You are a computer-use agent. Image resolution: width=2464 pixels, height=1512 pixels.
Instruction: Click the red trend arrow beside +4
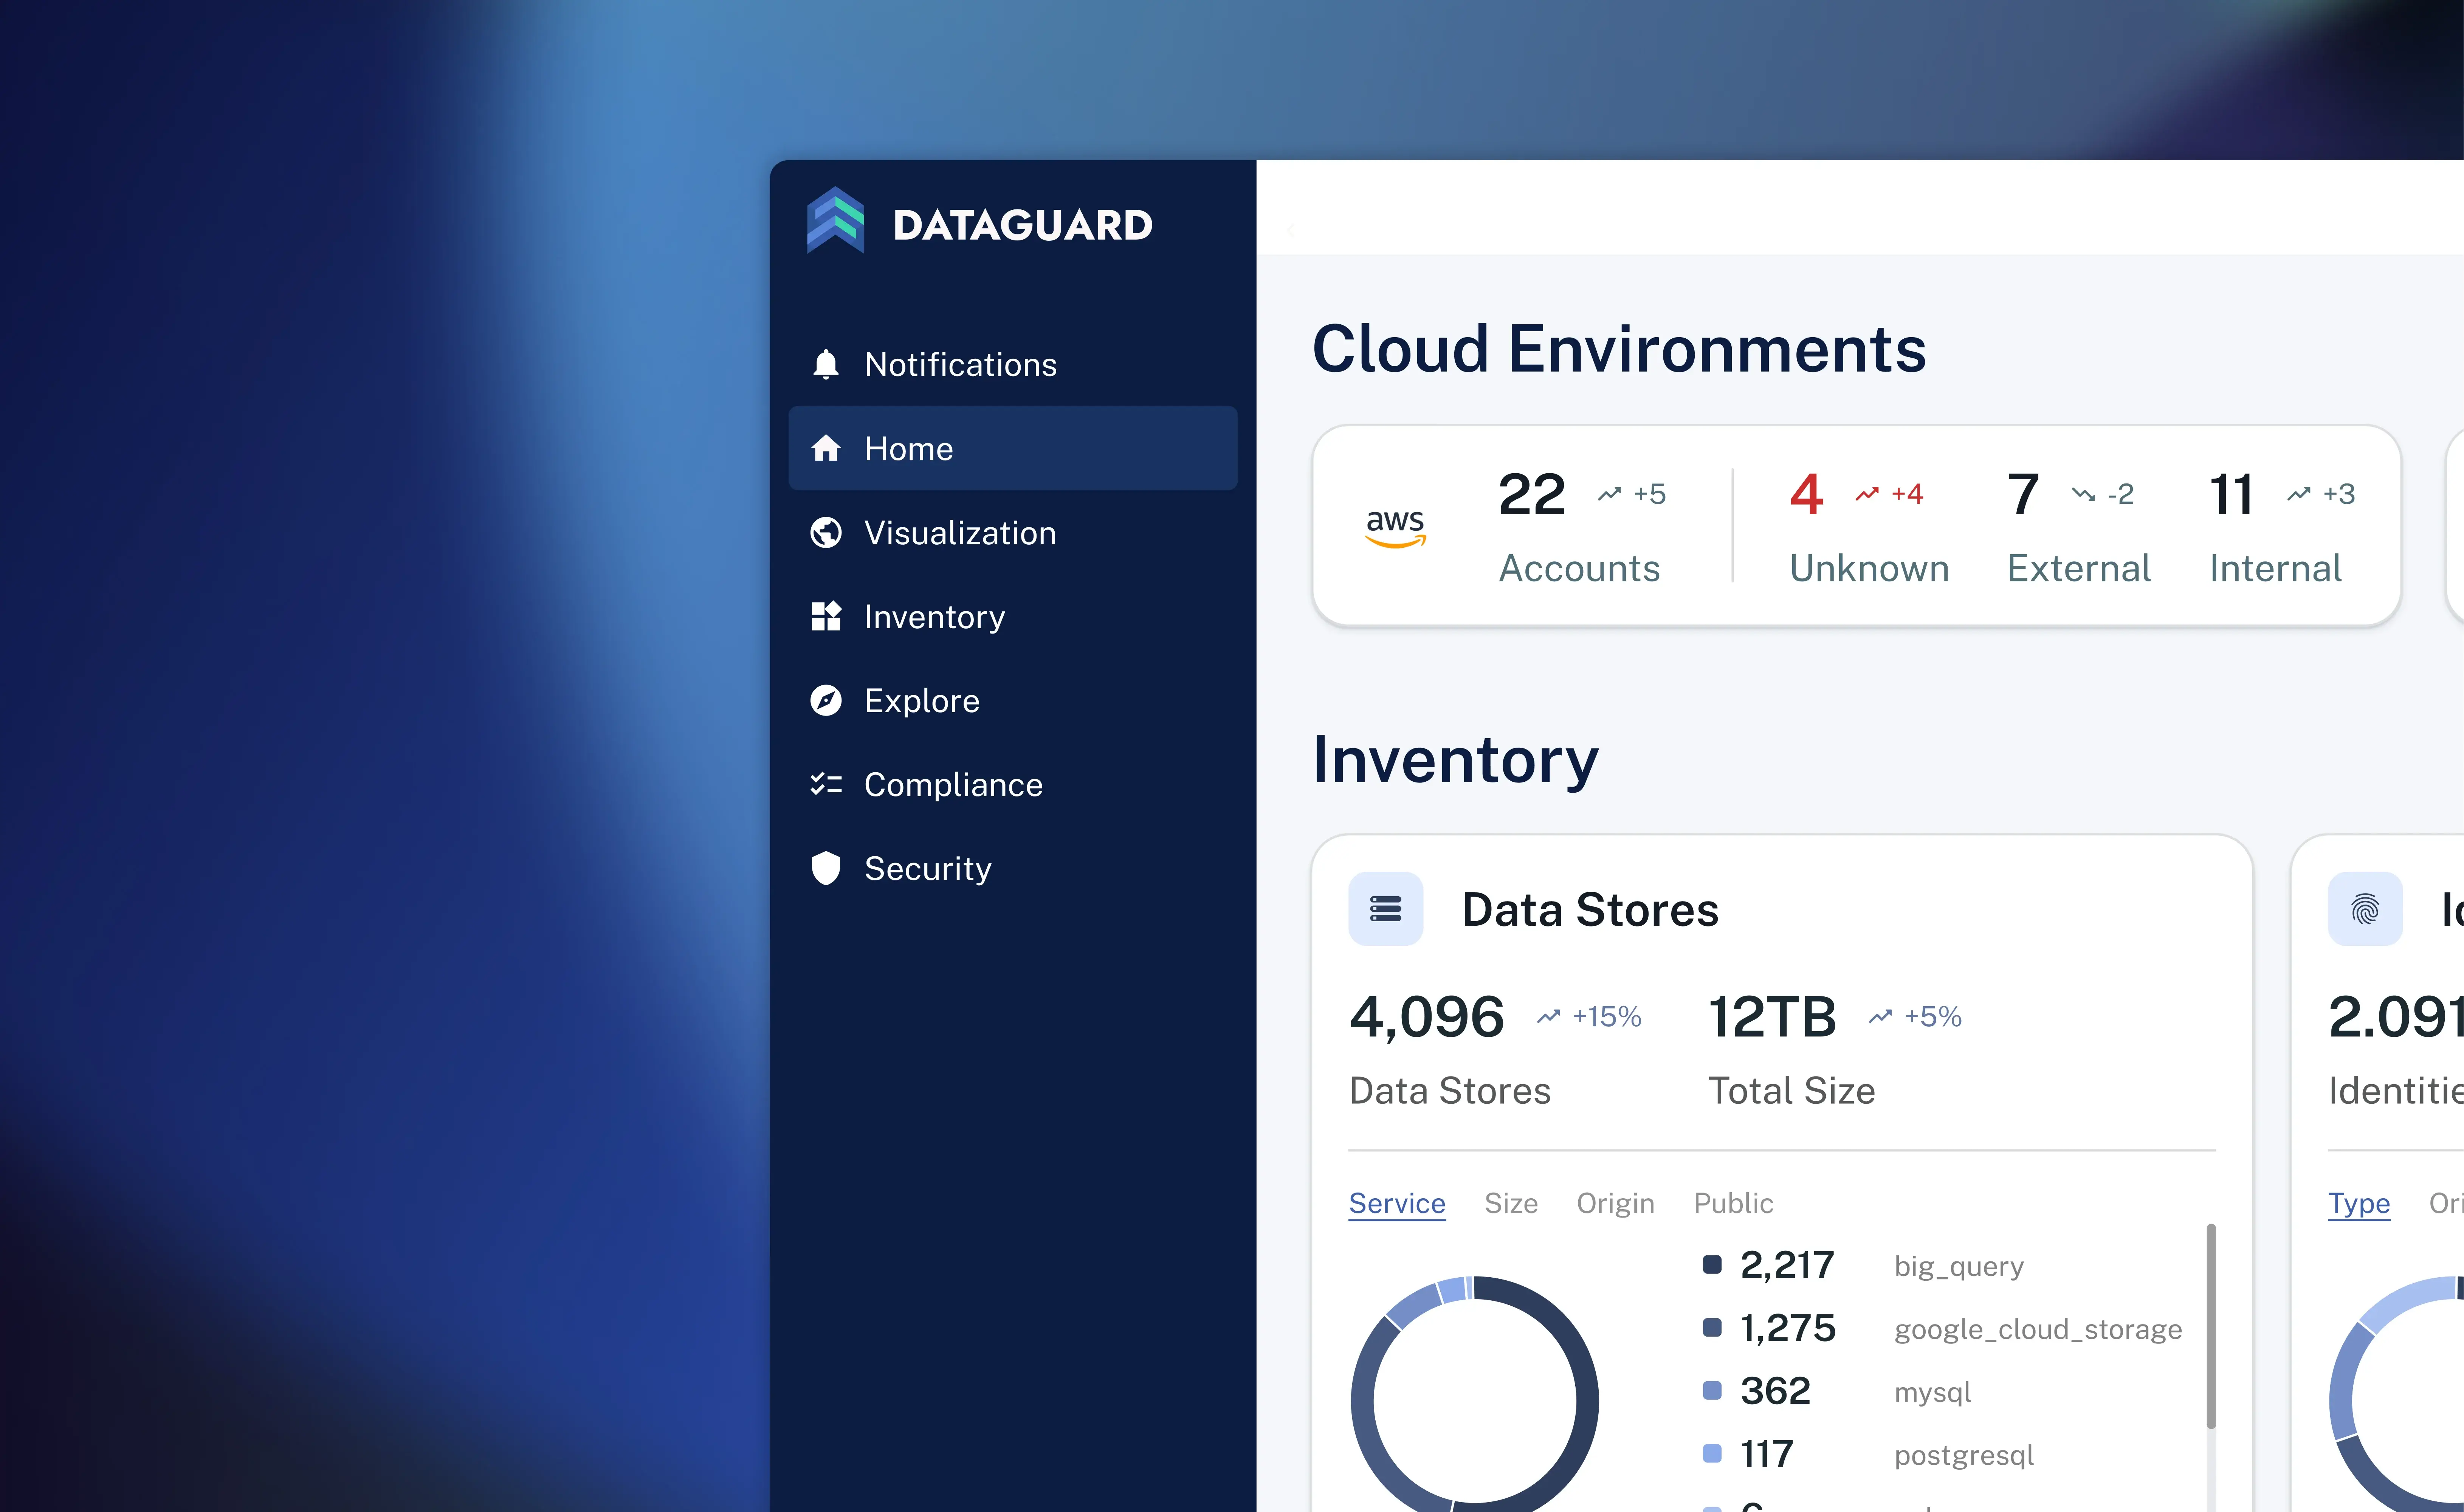point(1867,494)
